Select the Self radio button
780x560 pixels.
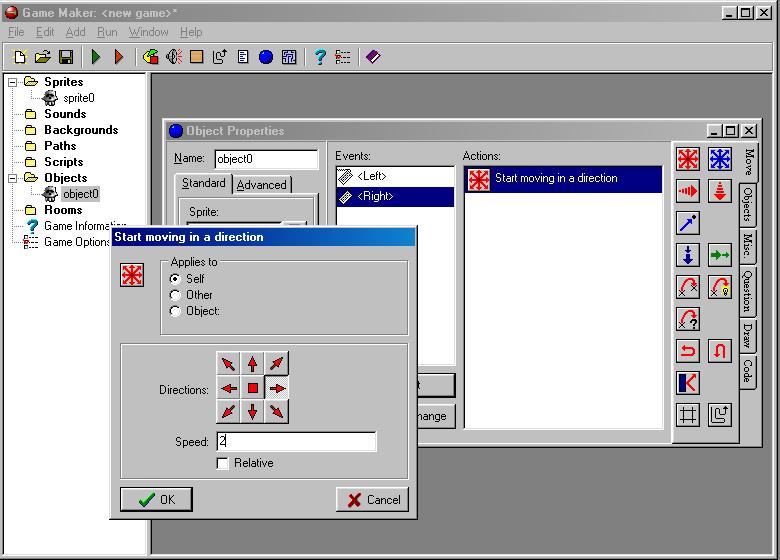(x=176, y=279)
